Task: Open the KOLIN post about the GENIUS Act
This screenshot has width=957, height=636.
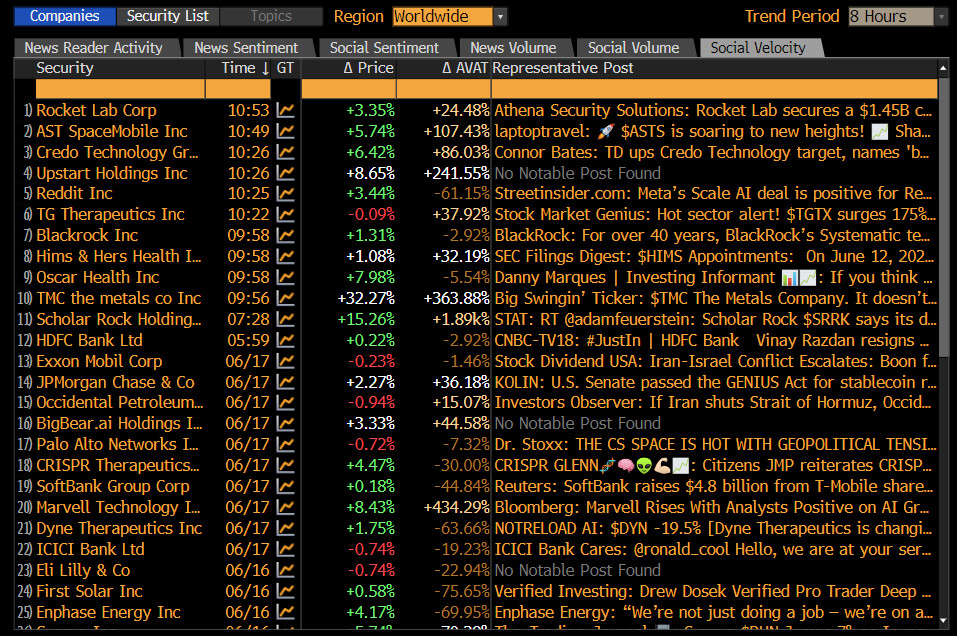Action: coord(715,382)
